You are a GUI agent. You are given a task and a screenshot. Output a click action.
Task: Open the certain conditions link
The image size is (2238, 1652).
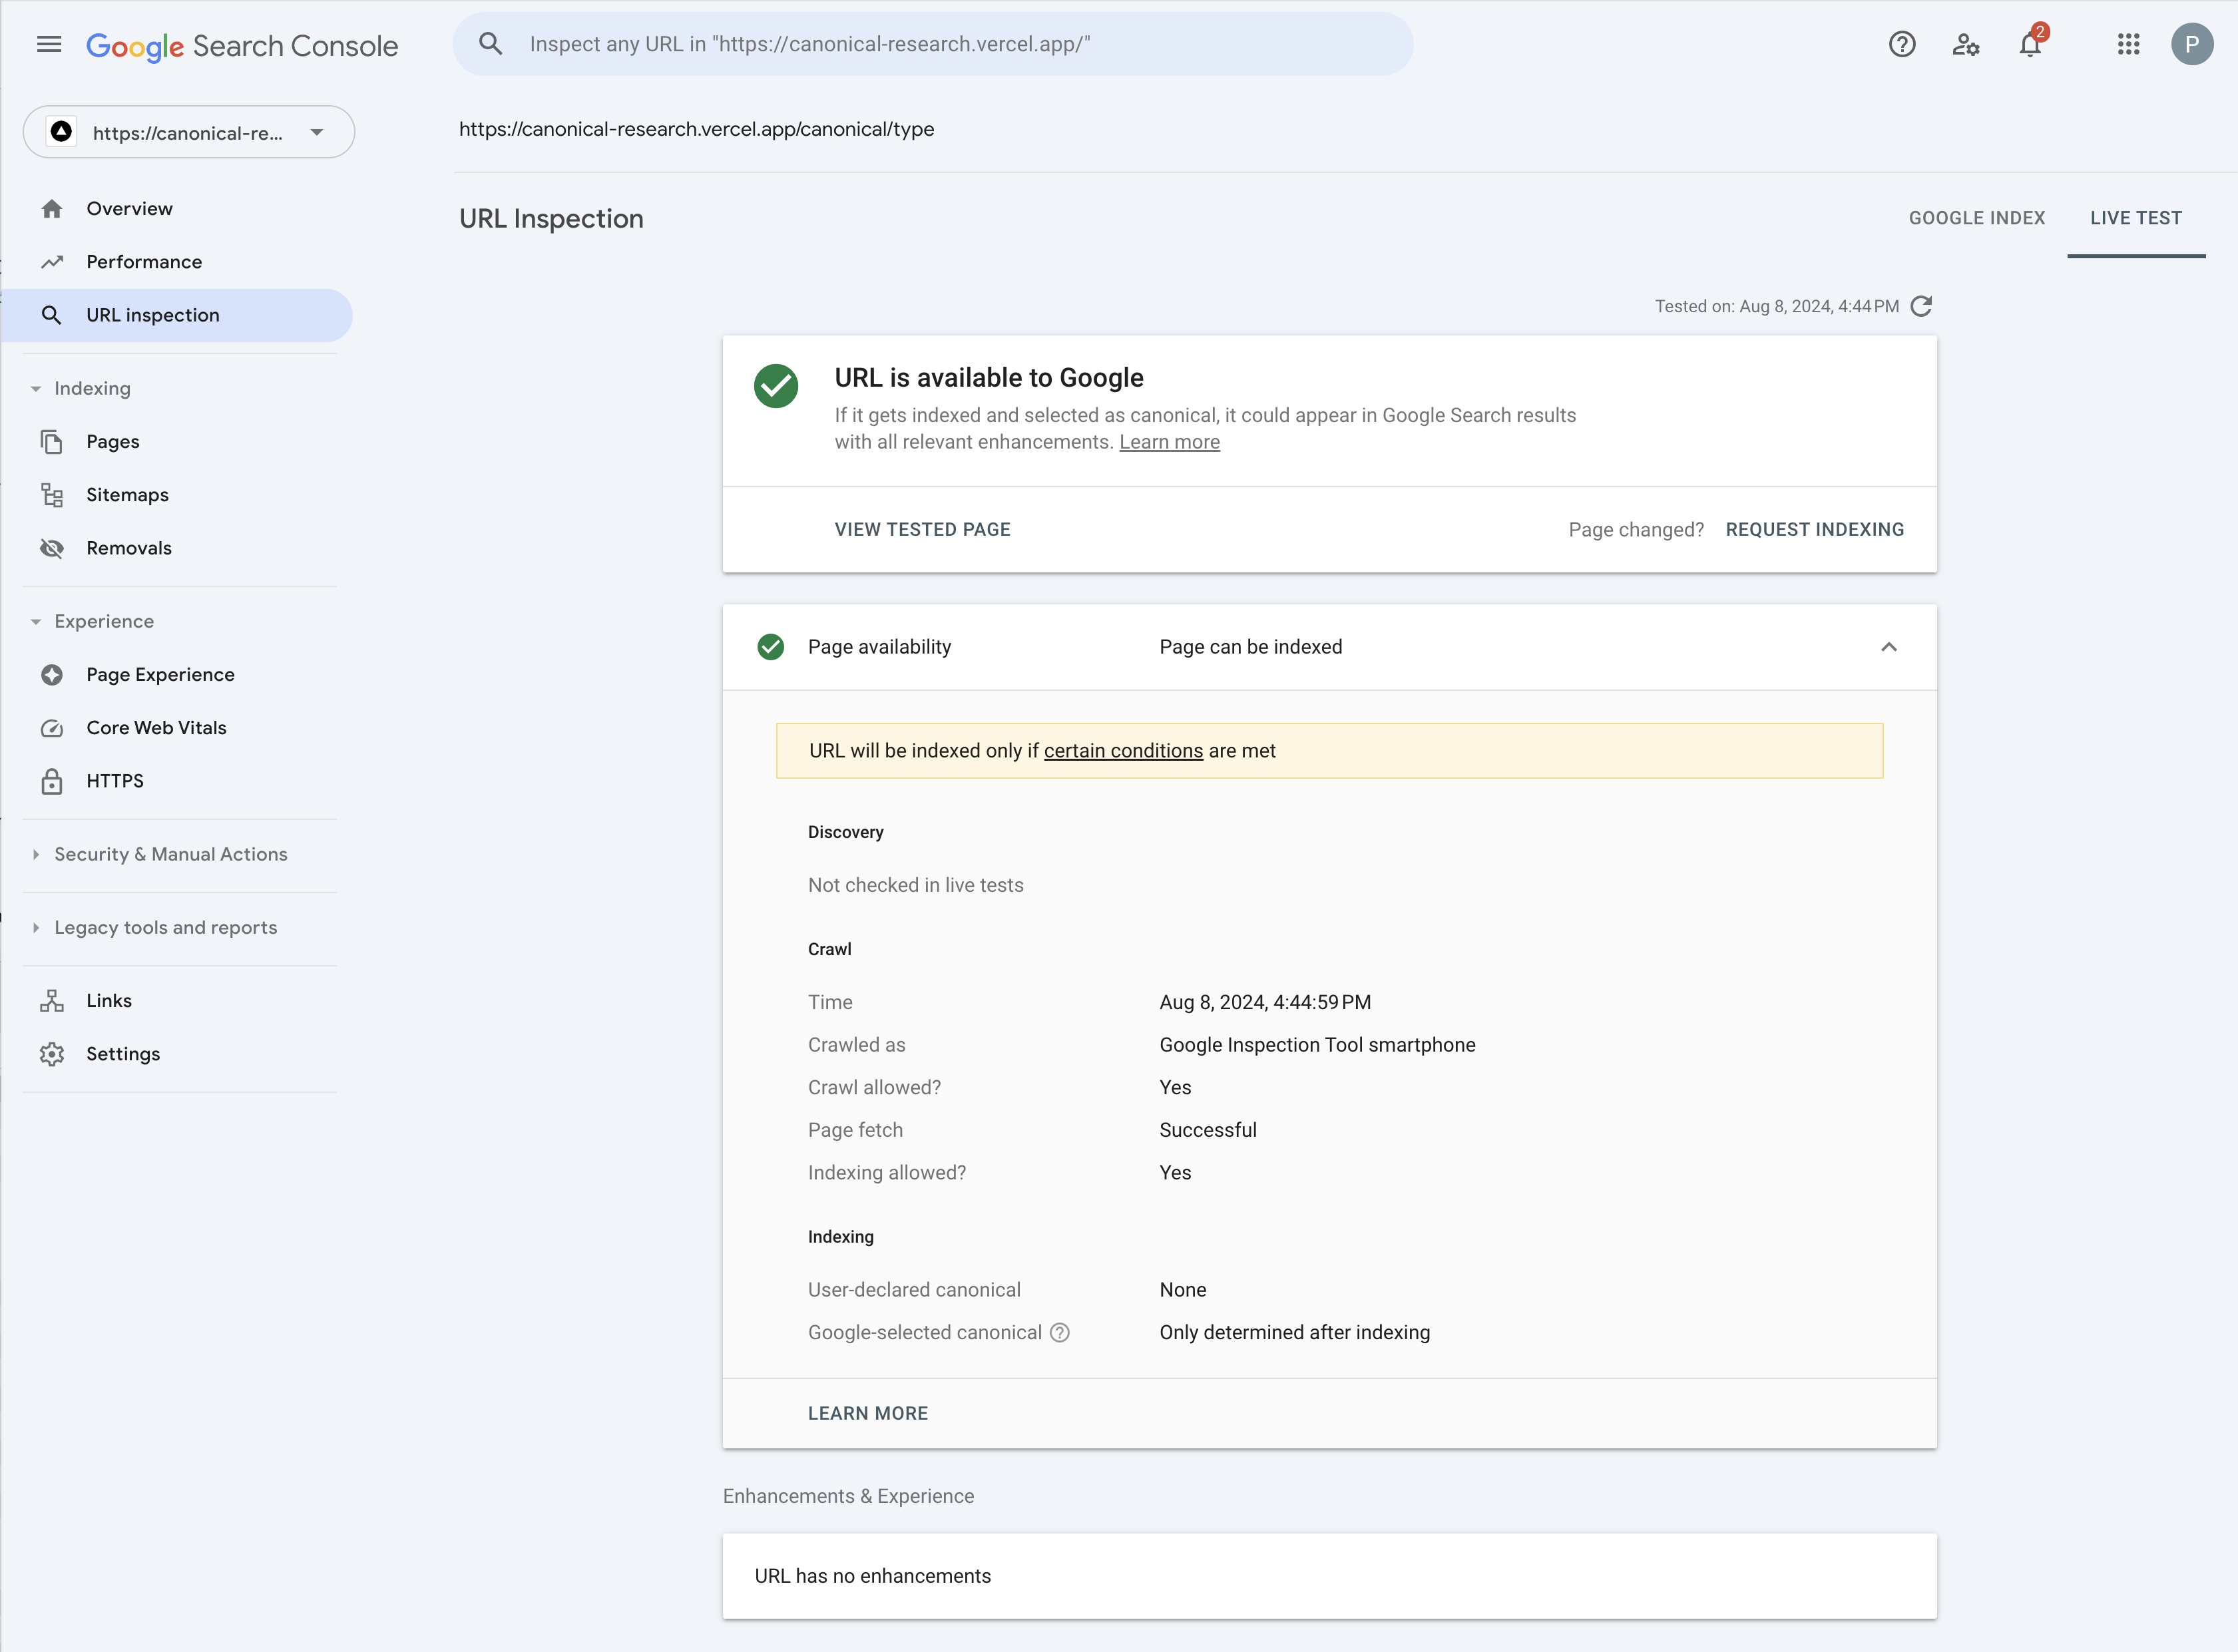(1123, 751)
